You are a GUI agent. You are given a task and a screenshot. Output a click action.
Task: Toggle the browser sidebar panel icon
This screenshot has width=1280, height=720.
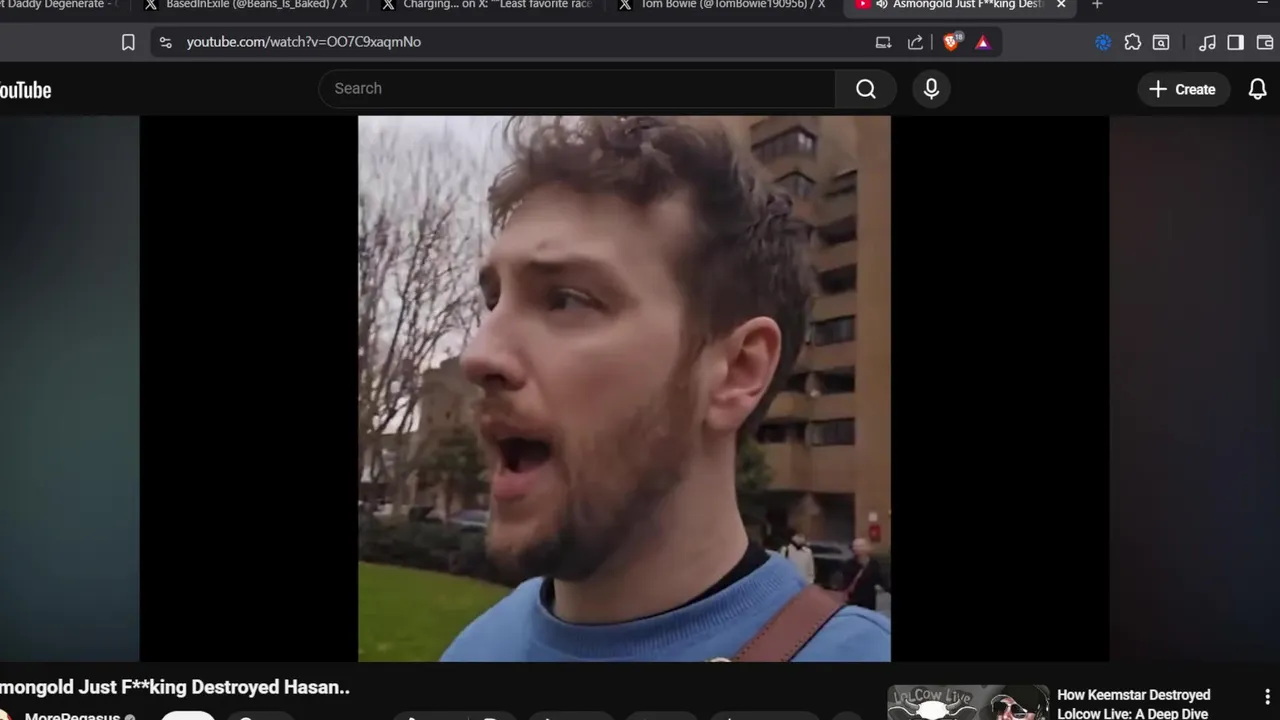click(x=1236, y=42)
